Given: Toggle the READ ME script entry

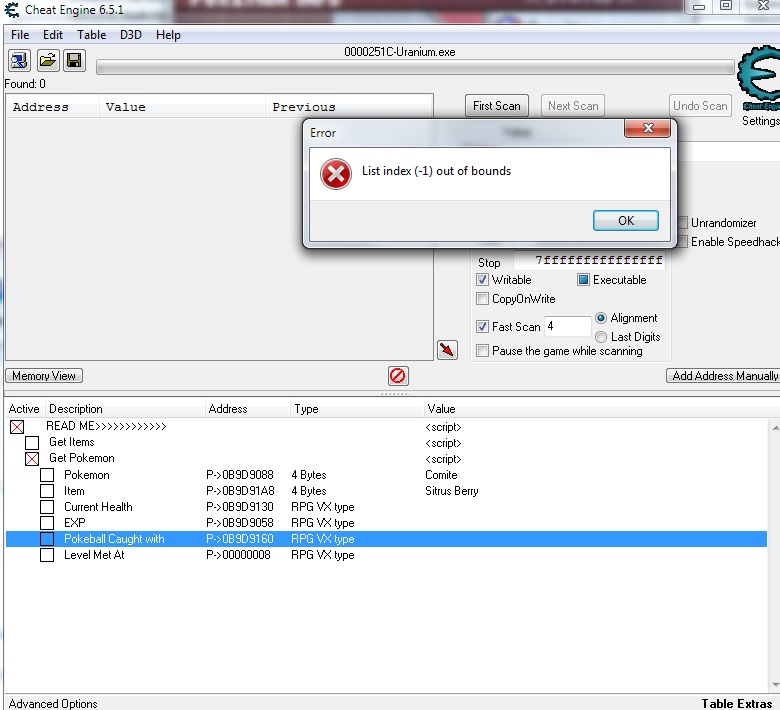Looking at the screenshot, I should pos(17,427).
